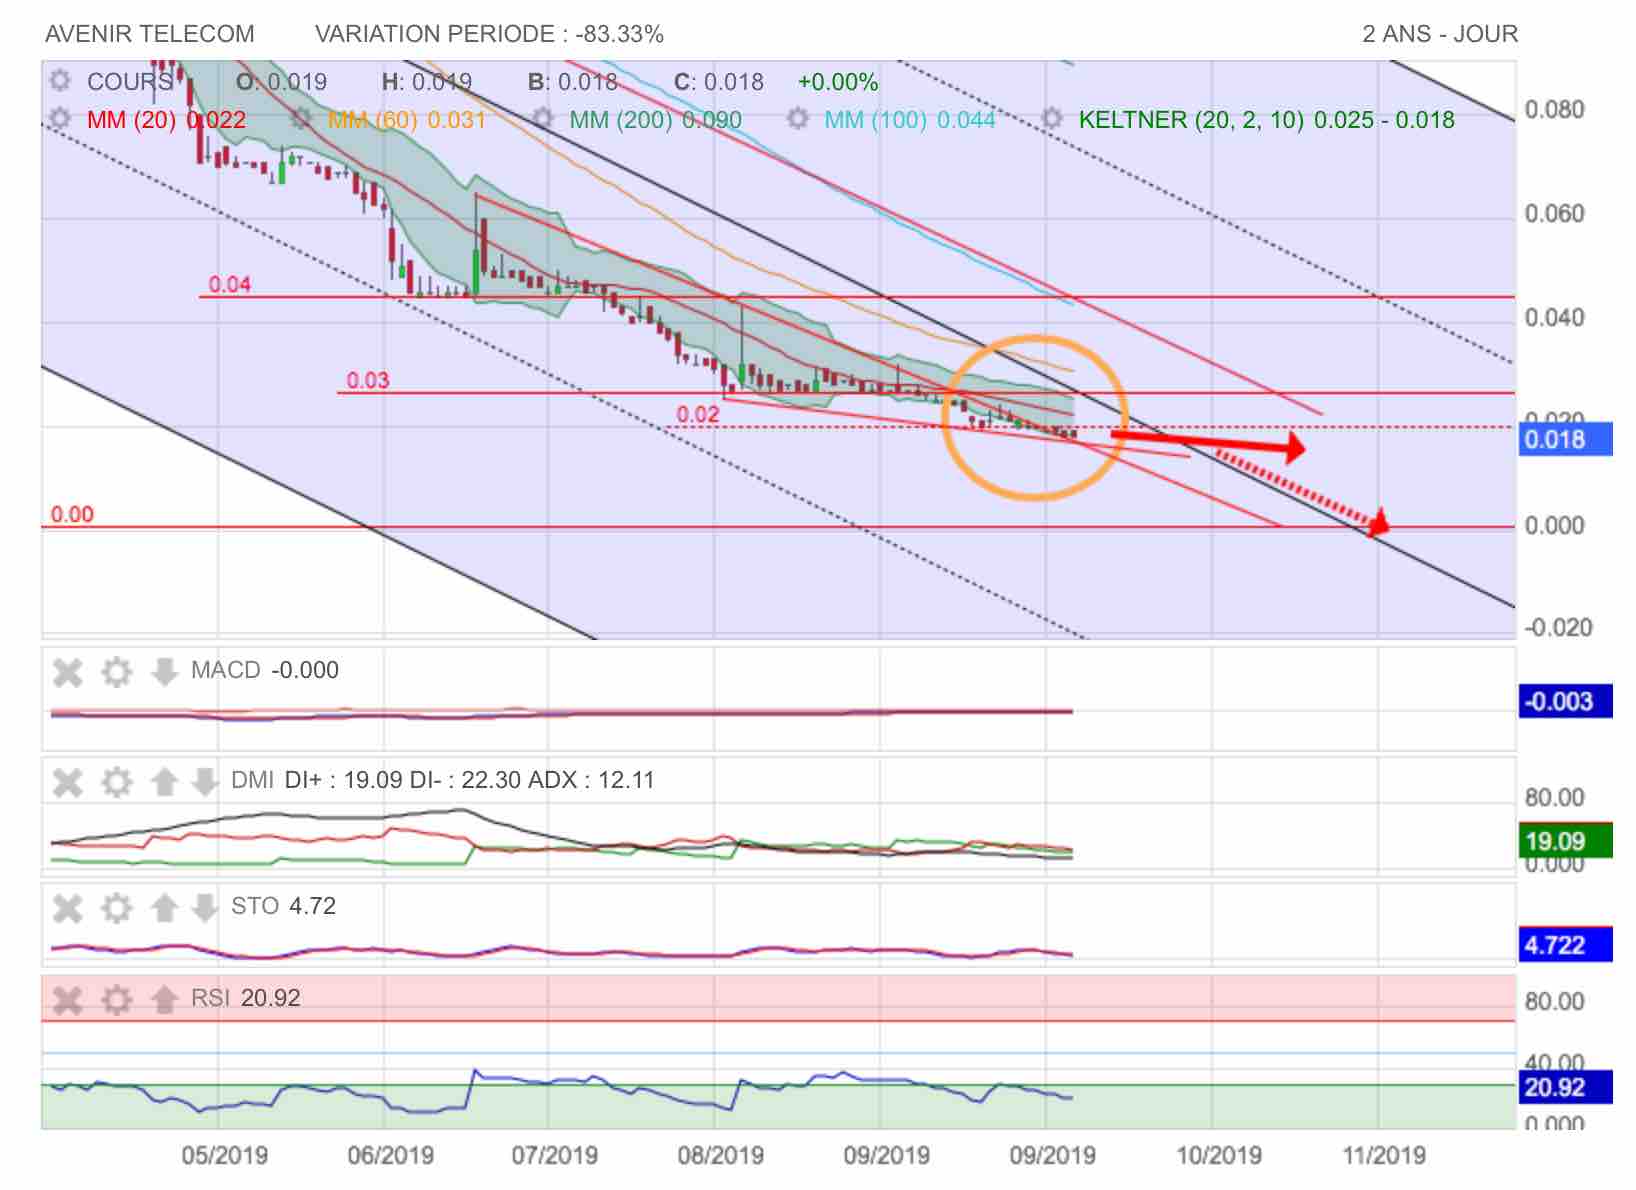Click the RSI 20.92 label
1636x1190 pixels.
246,998
